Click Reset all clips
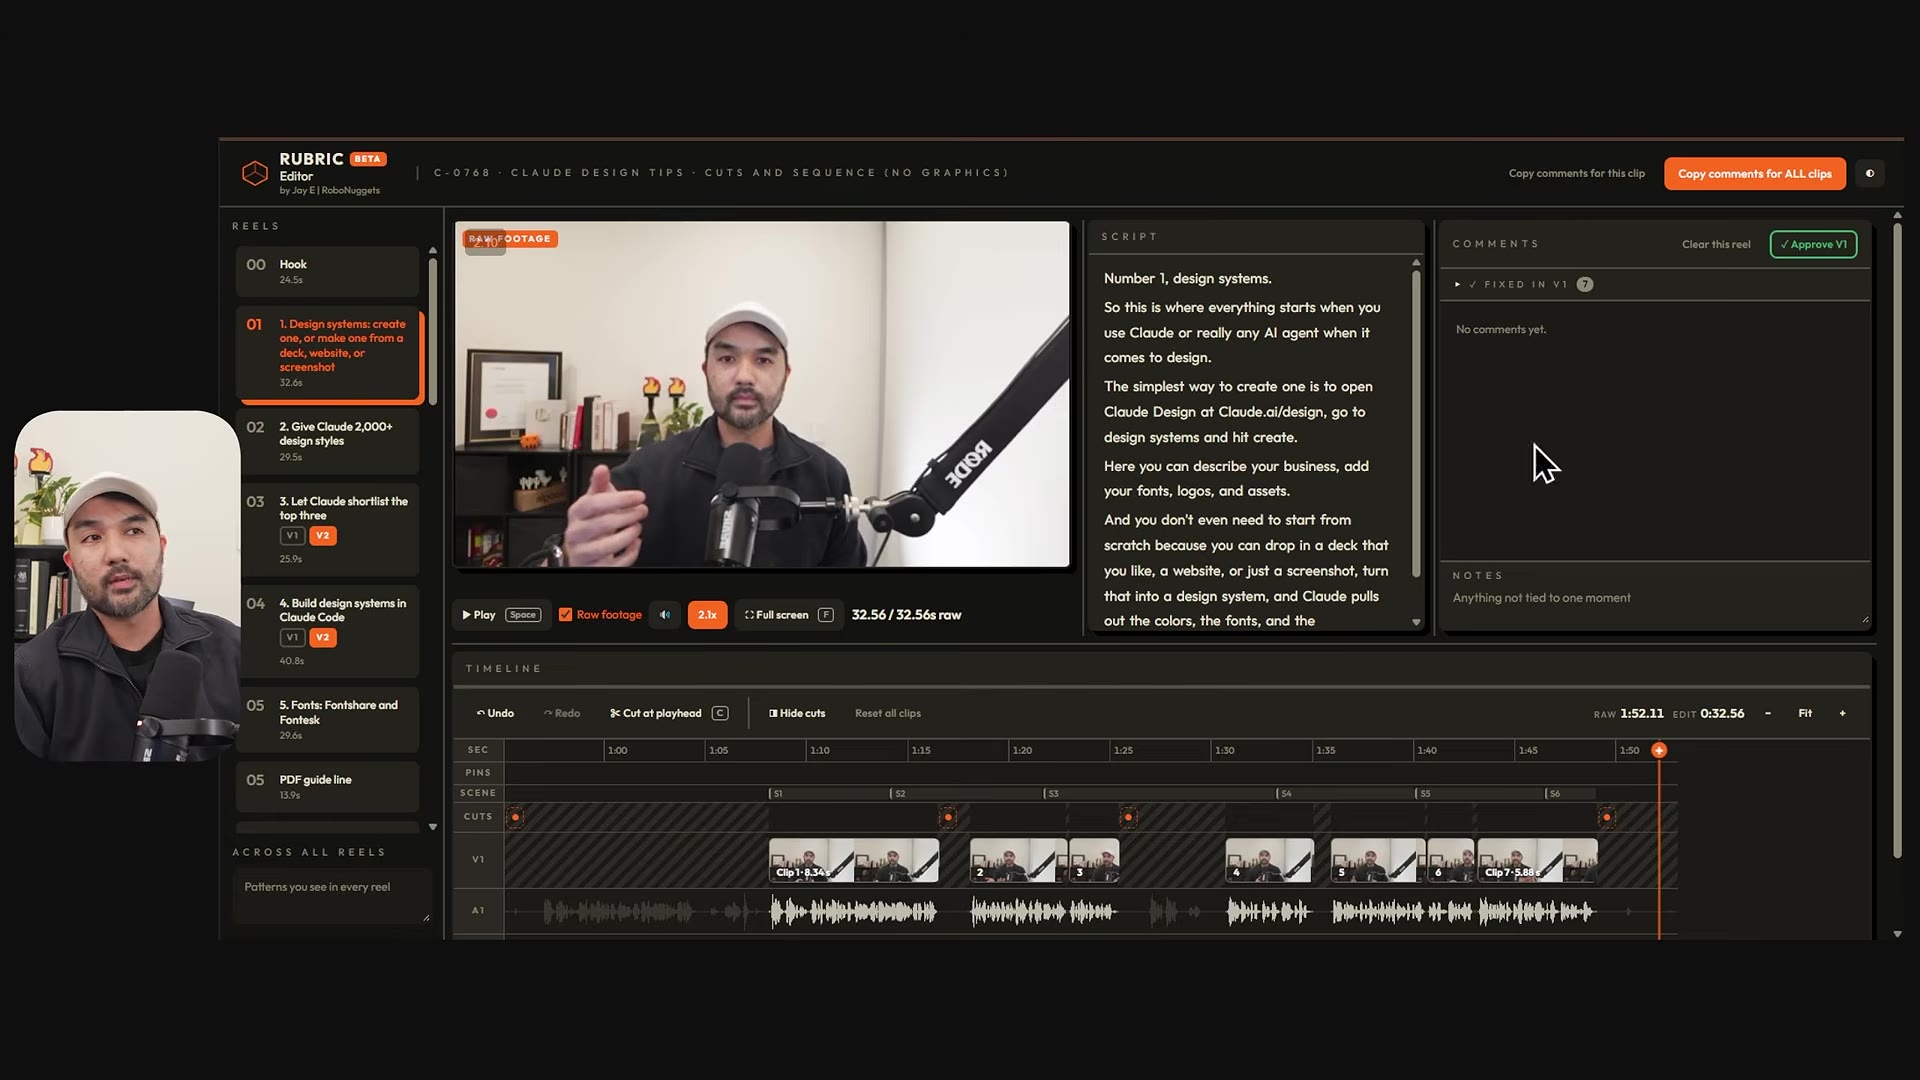Viewport: 1920px width, 1080px height. [888, 713]
